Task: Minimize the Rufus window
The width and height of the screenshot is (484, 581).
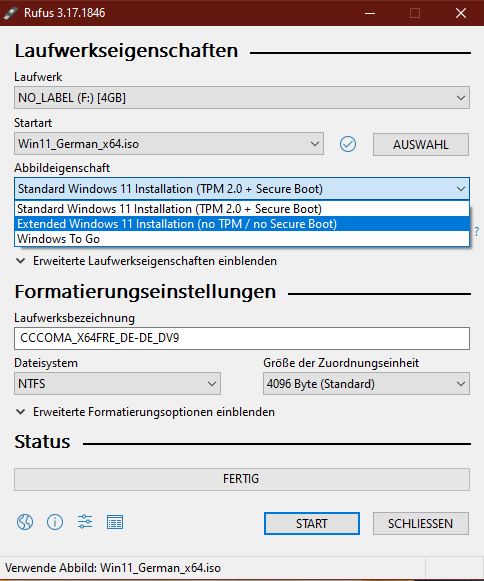Action: click(370, 13)
